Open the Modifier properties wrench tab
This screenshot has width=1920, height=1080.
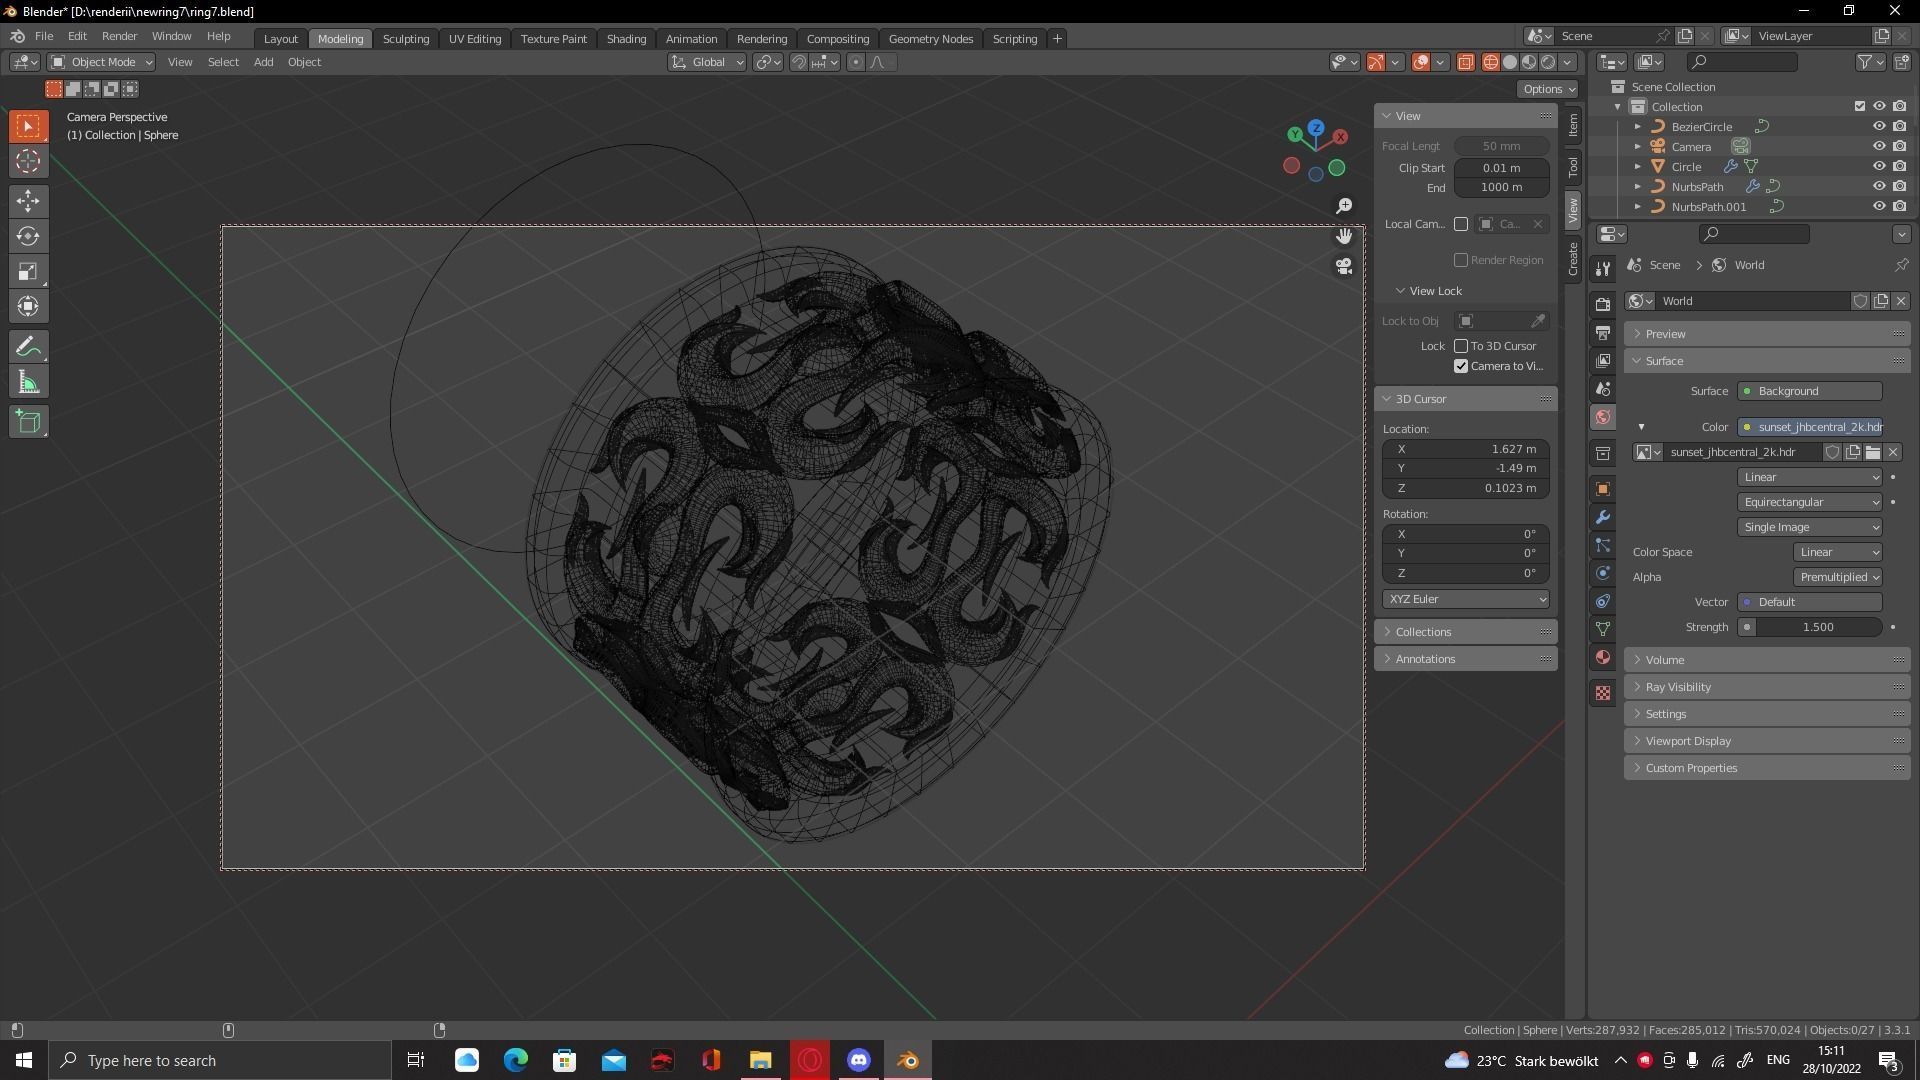point(1603,517)
